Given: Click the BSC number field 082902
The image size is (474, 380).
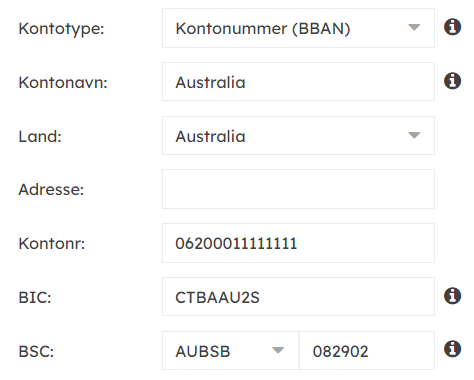Looking at the screenshot, I should point(367,351).
